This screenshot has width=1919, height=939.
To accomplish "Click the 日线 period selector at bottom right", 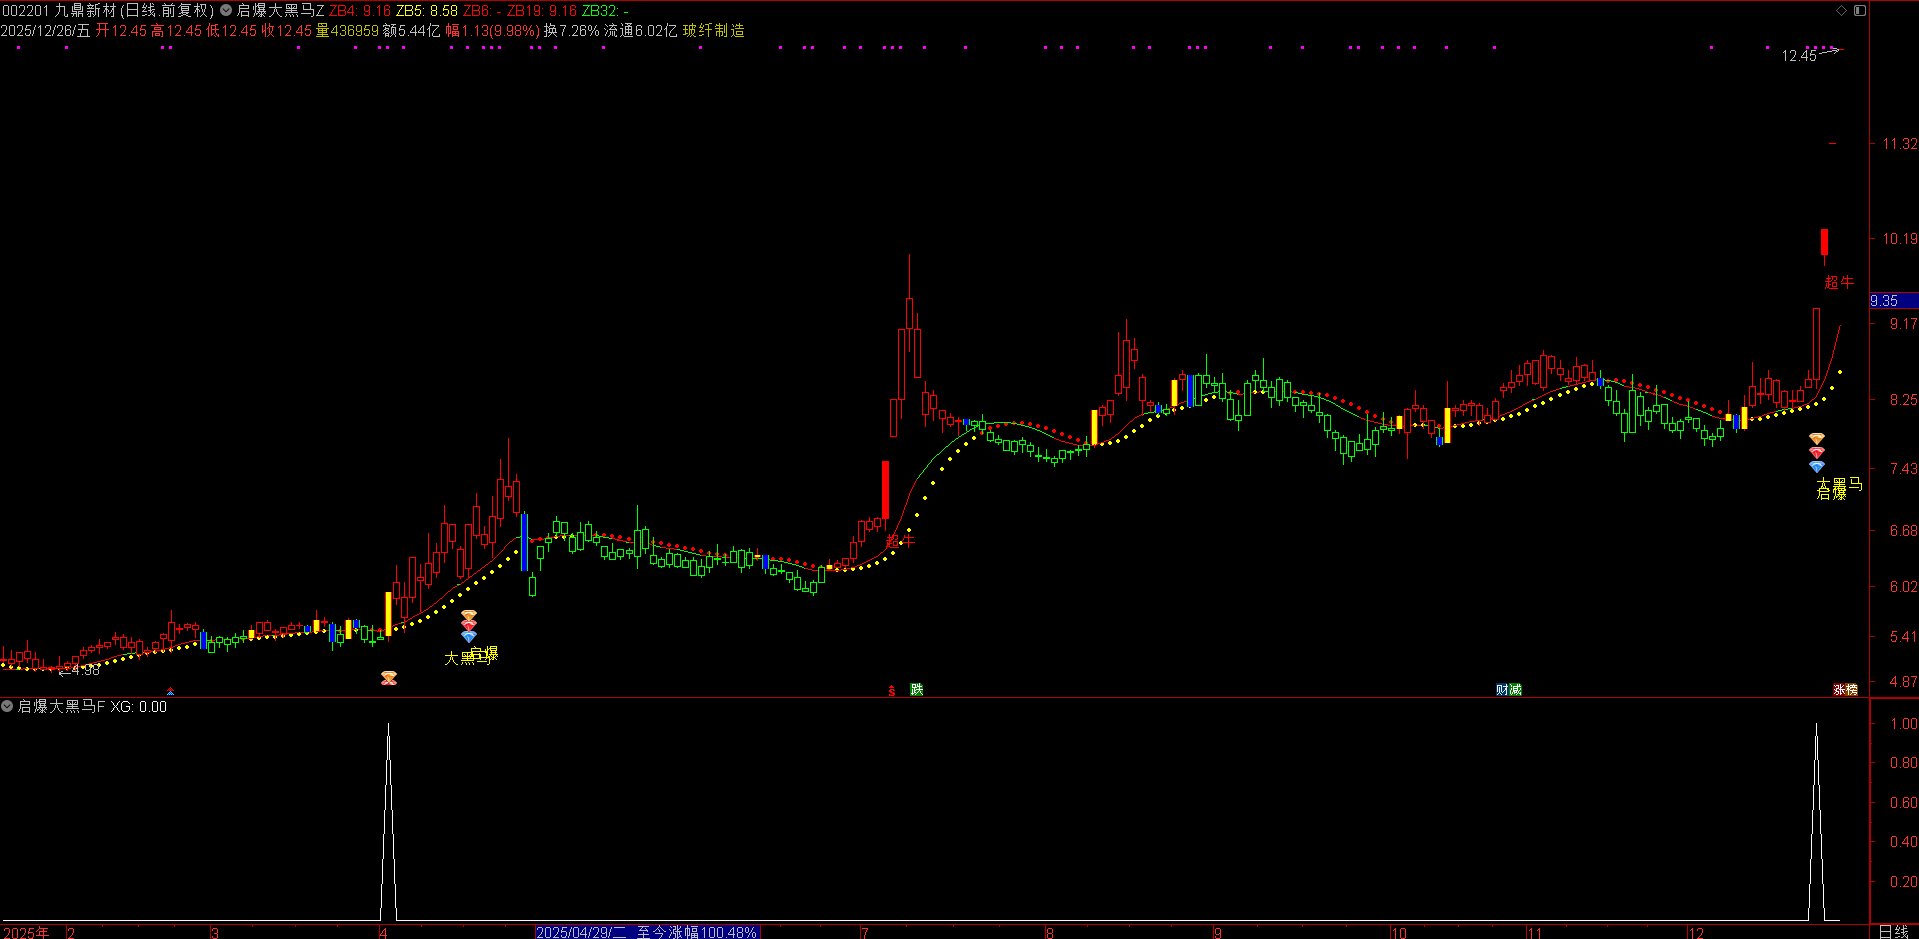I will tap(1893, 932).
